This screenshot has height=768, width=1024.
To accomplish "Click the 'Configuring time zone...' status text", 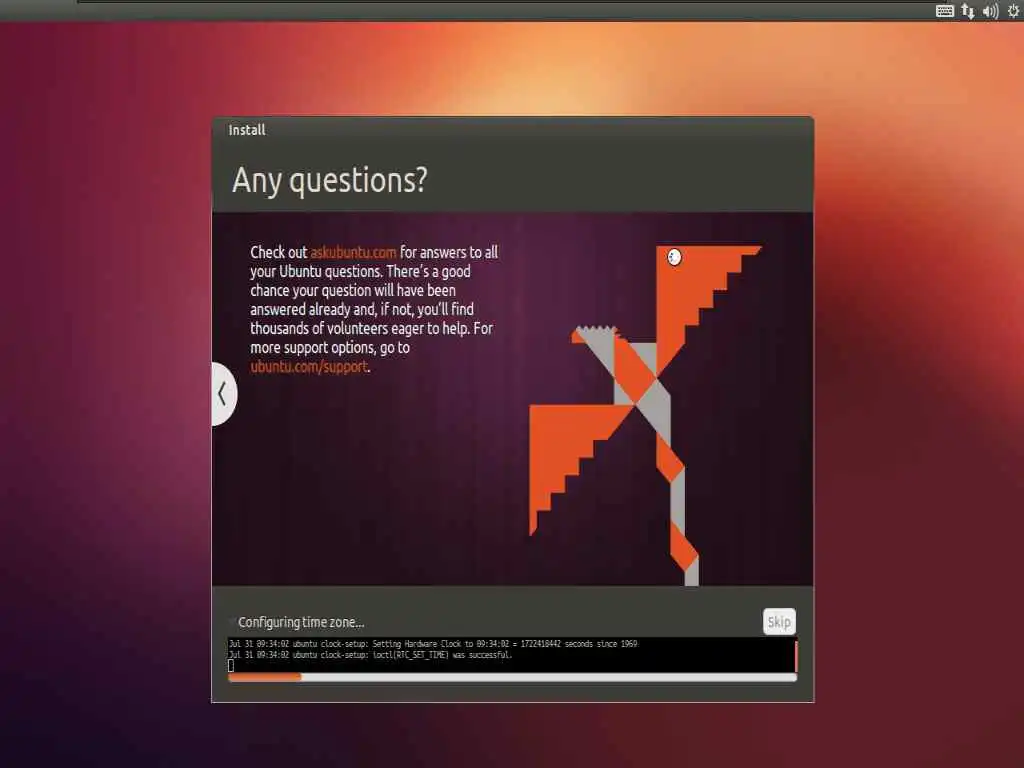I will tap(301, 622).
